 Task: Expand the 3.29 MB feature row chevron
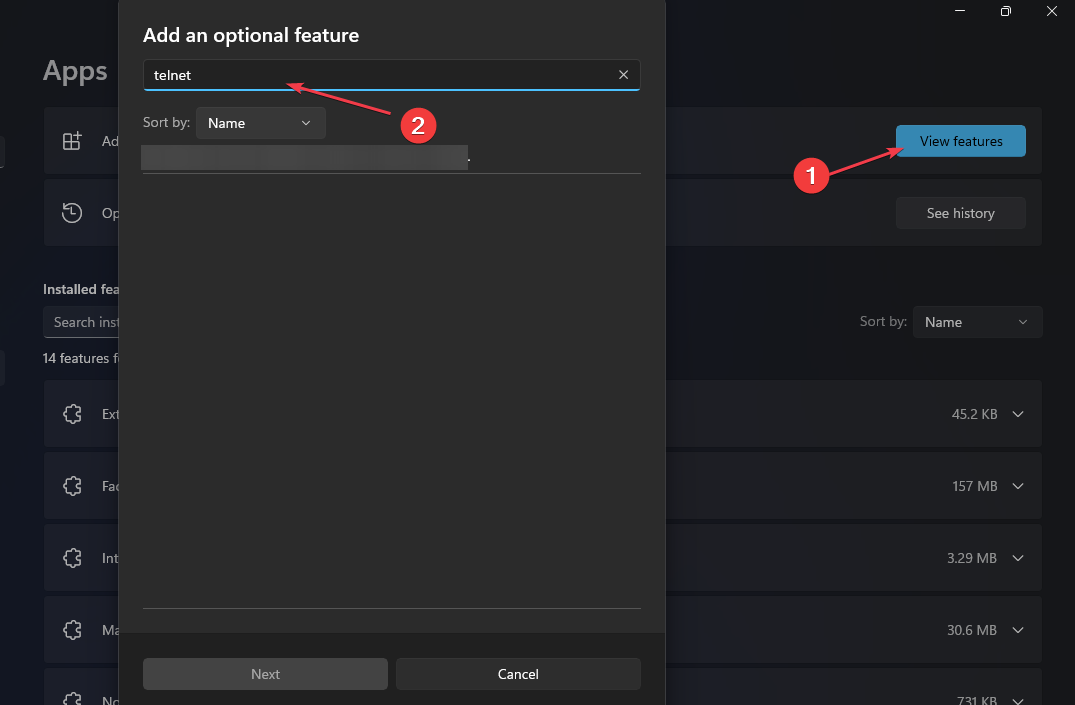pos(1018,558)
